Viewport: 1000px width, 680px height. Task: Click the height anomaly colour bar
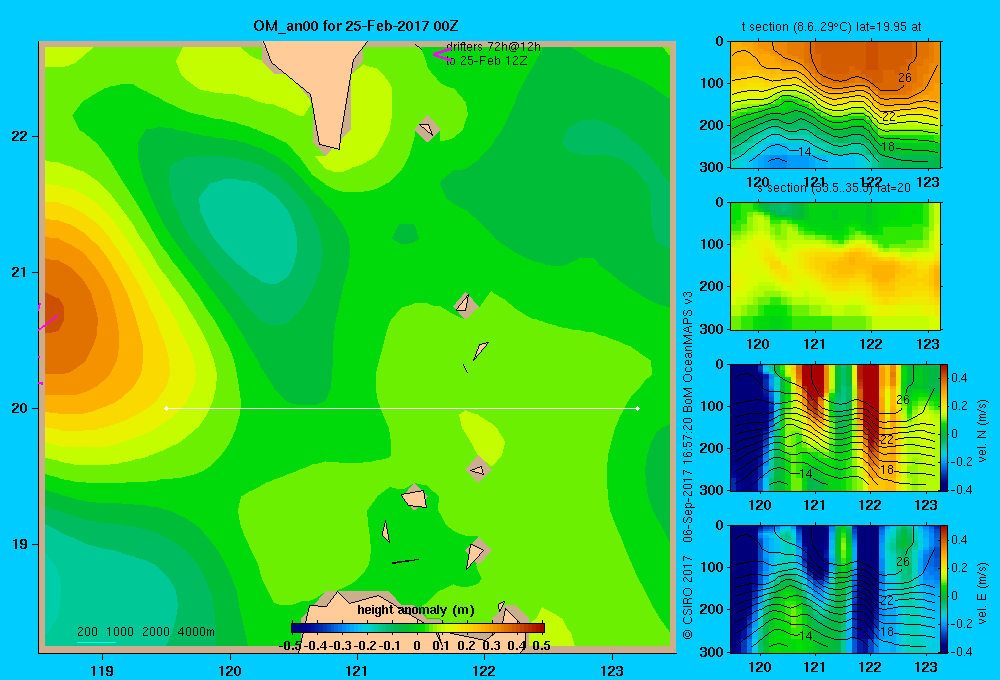418,628
